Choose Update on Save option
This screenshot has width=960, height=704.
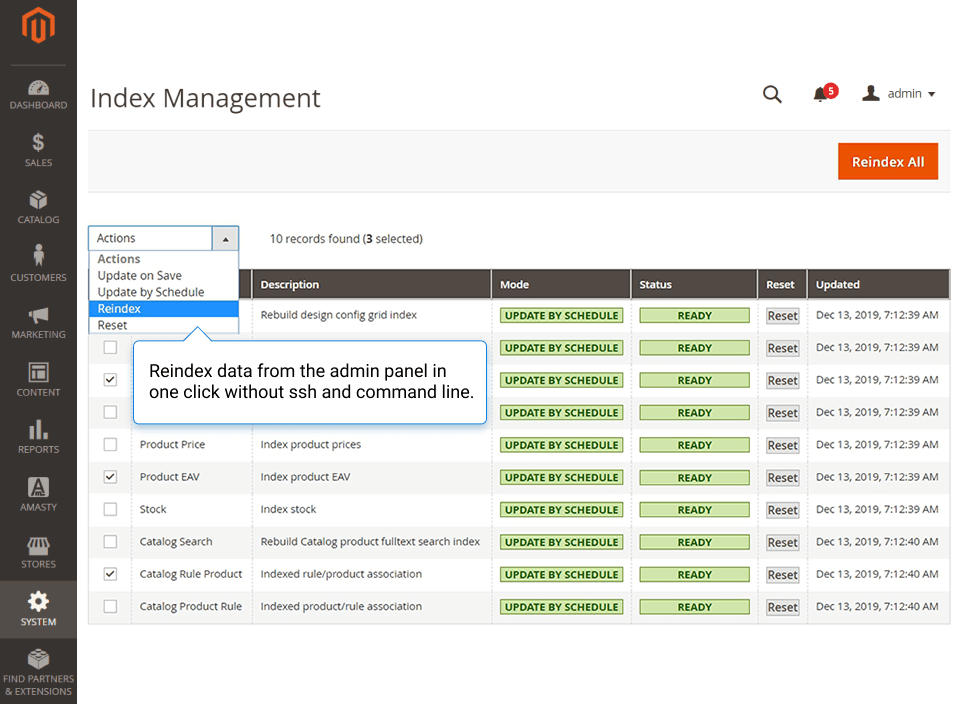(x=163, y=275)
